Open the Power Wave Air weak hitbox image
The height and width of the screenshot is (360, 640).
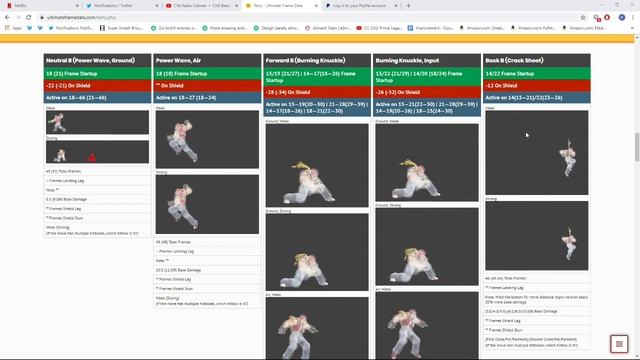coord(207,140)
